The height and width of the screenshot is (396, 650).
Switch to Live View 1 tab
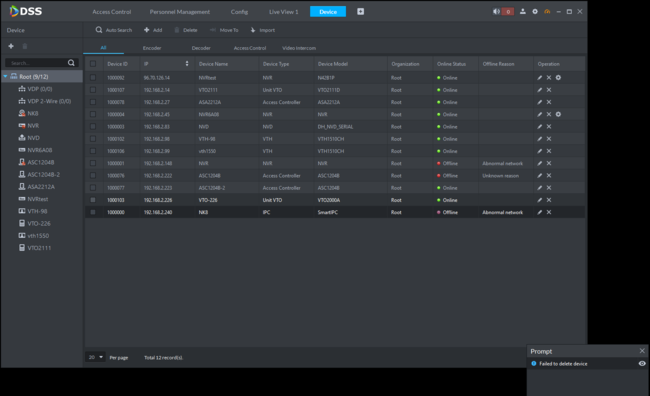[x=284, y=12]
